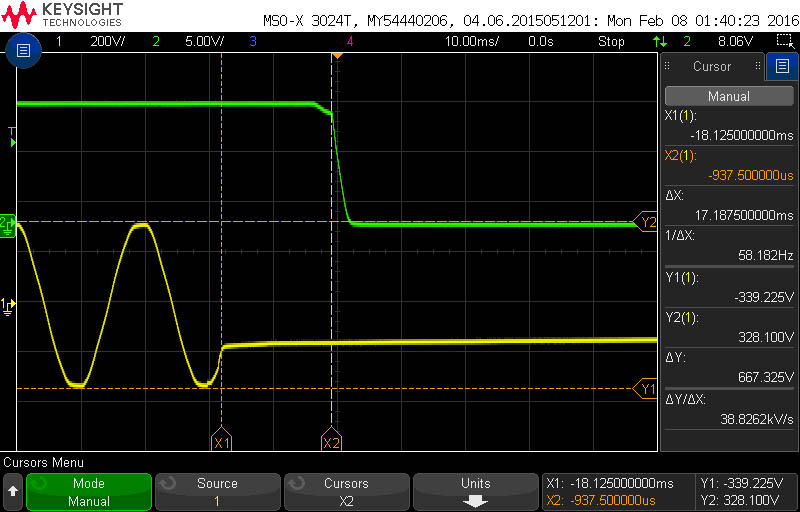Click bottom X2: -937.500000us readout
This screenshot has width=800, height=512.
click(601, 500)
